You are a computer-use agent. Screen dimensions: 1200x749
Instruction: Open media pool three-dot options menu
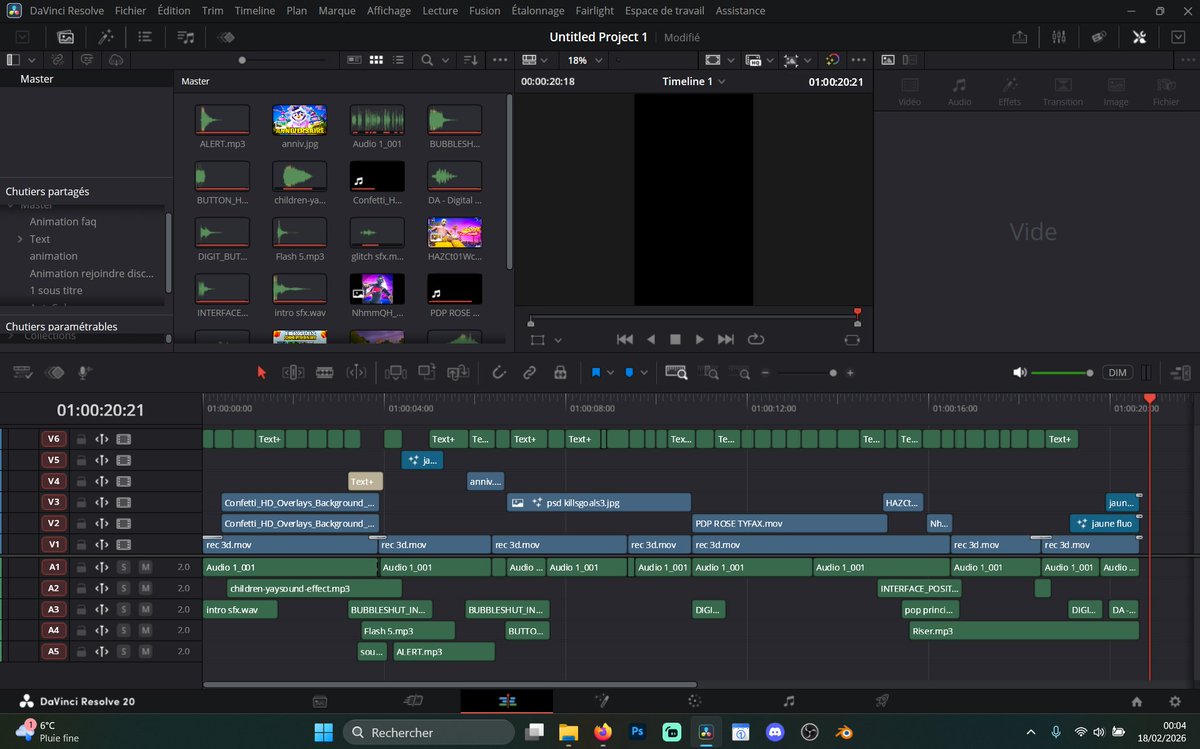coord(501,60)
